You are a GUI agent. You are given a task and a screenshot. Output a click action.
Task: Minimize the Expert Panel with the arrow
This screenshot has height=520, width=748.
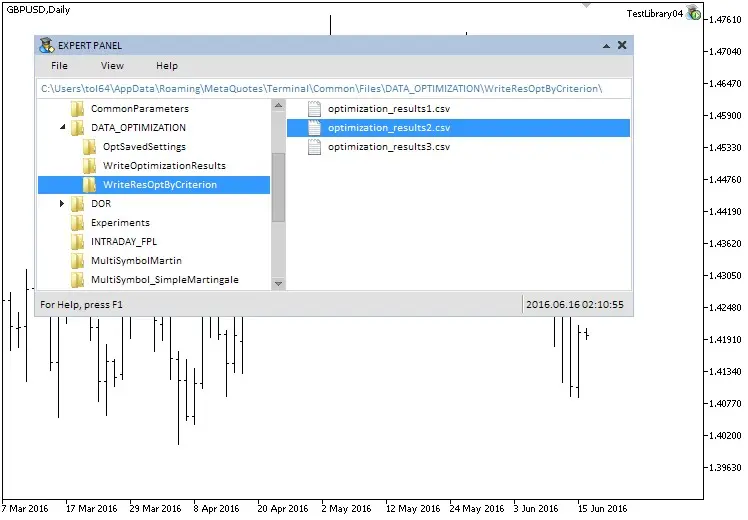tap(606, 46)
